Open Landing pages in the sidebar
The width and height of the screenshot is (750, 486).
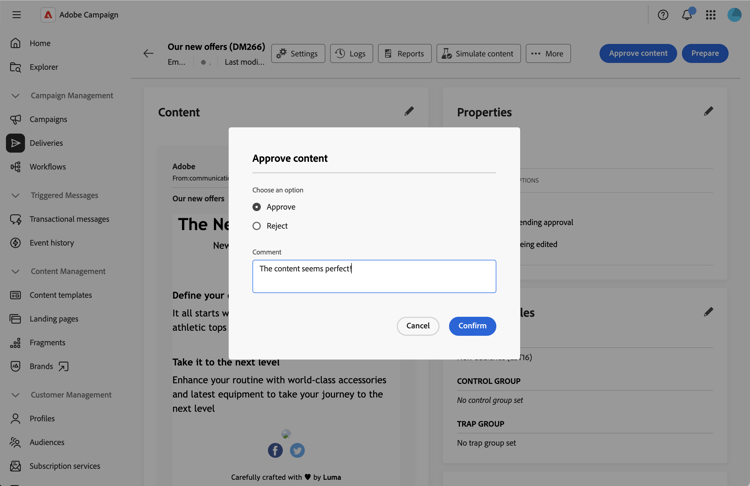point(54,319)
